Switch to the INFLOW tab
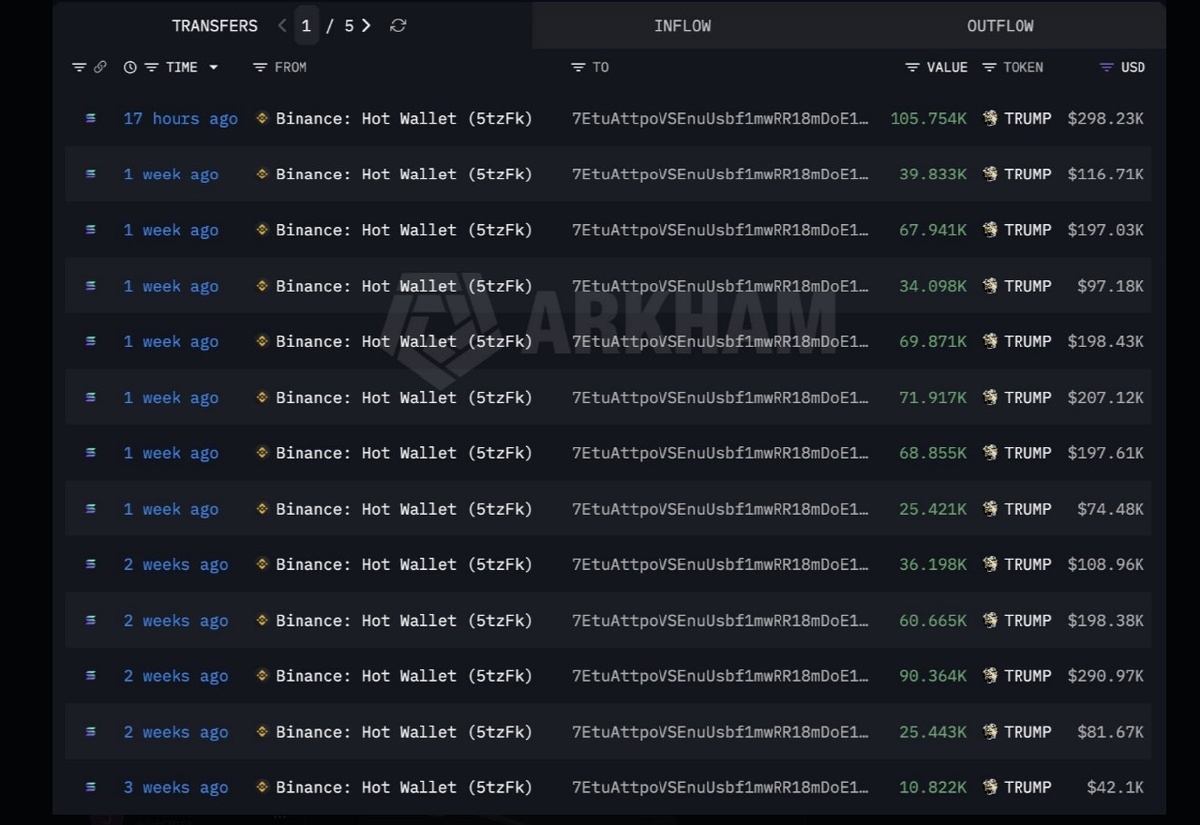Viewport: 1200px width, 825px height. (683, 26)
